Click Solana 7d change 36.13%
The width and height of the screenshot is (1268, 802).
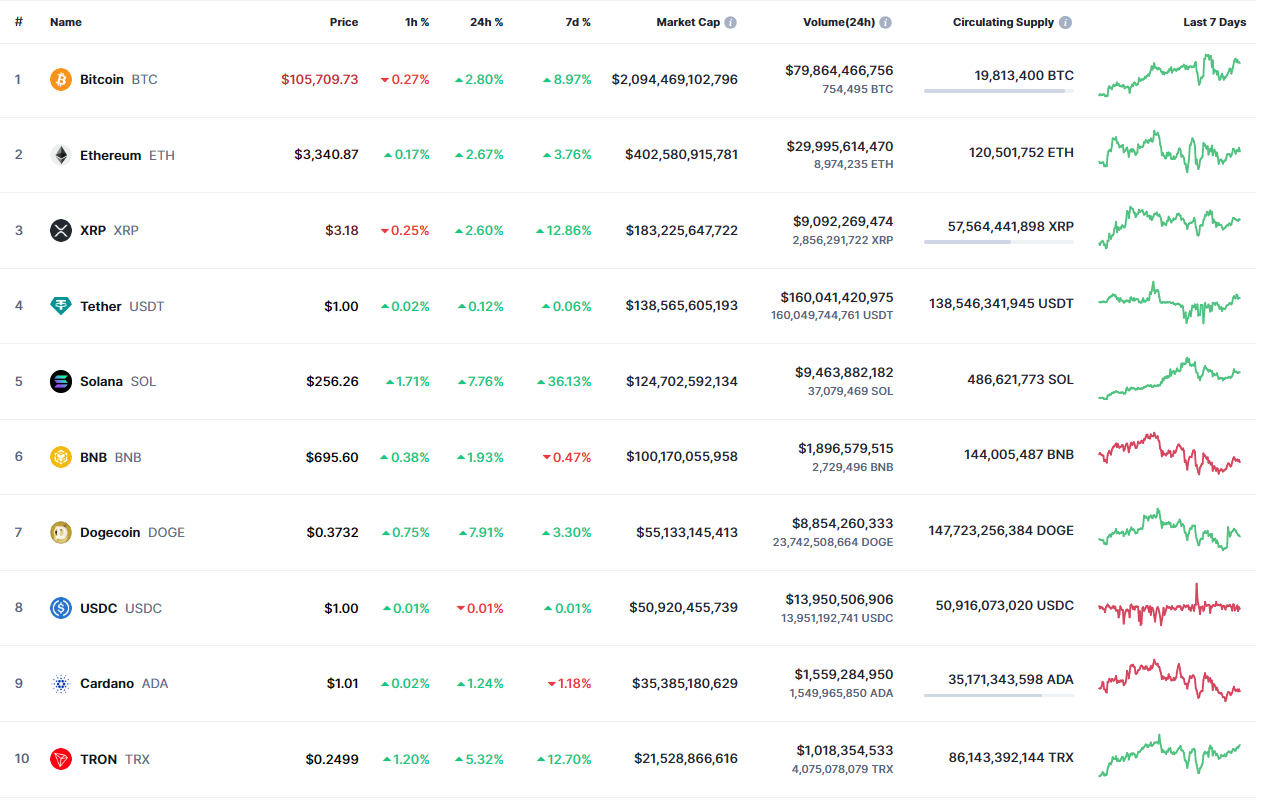click(563, 381)
